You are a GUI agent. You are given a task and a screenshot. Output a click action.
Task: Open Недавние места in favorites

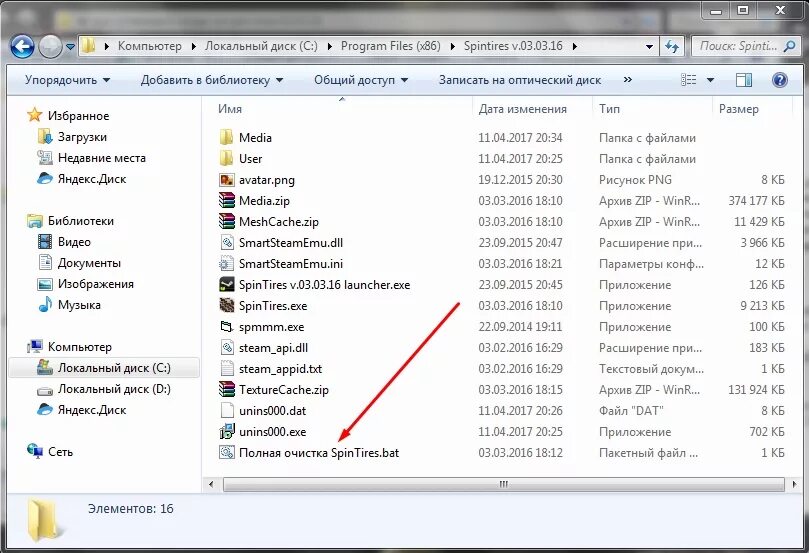[102, 158]
